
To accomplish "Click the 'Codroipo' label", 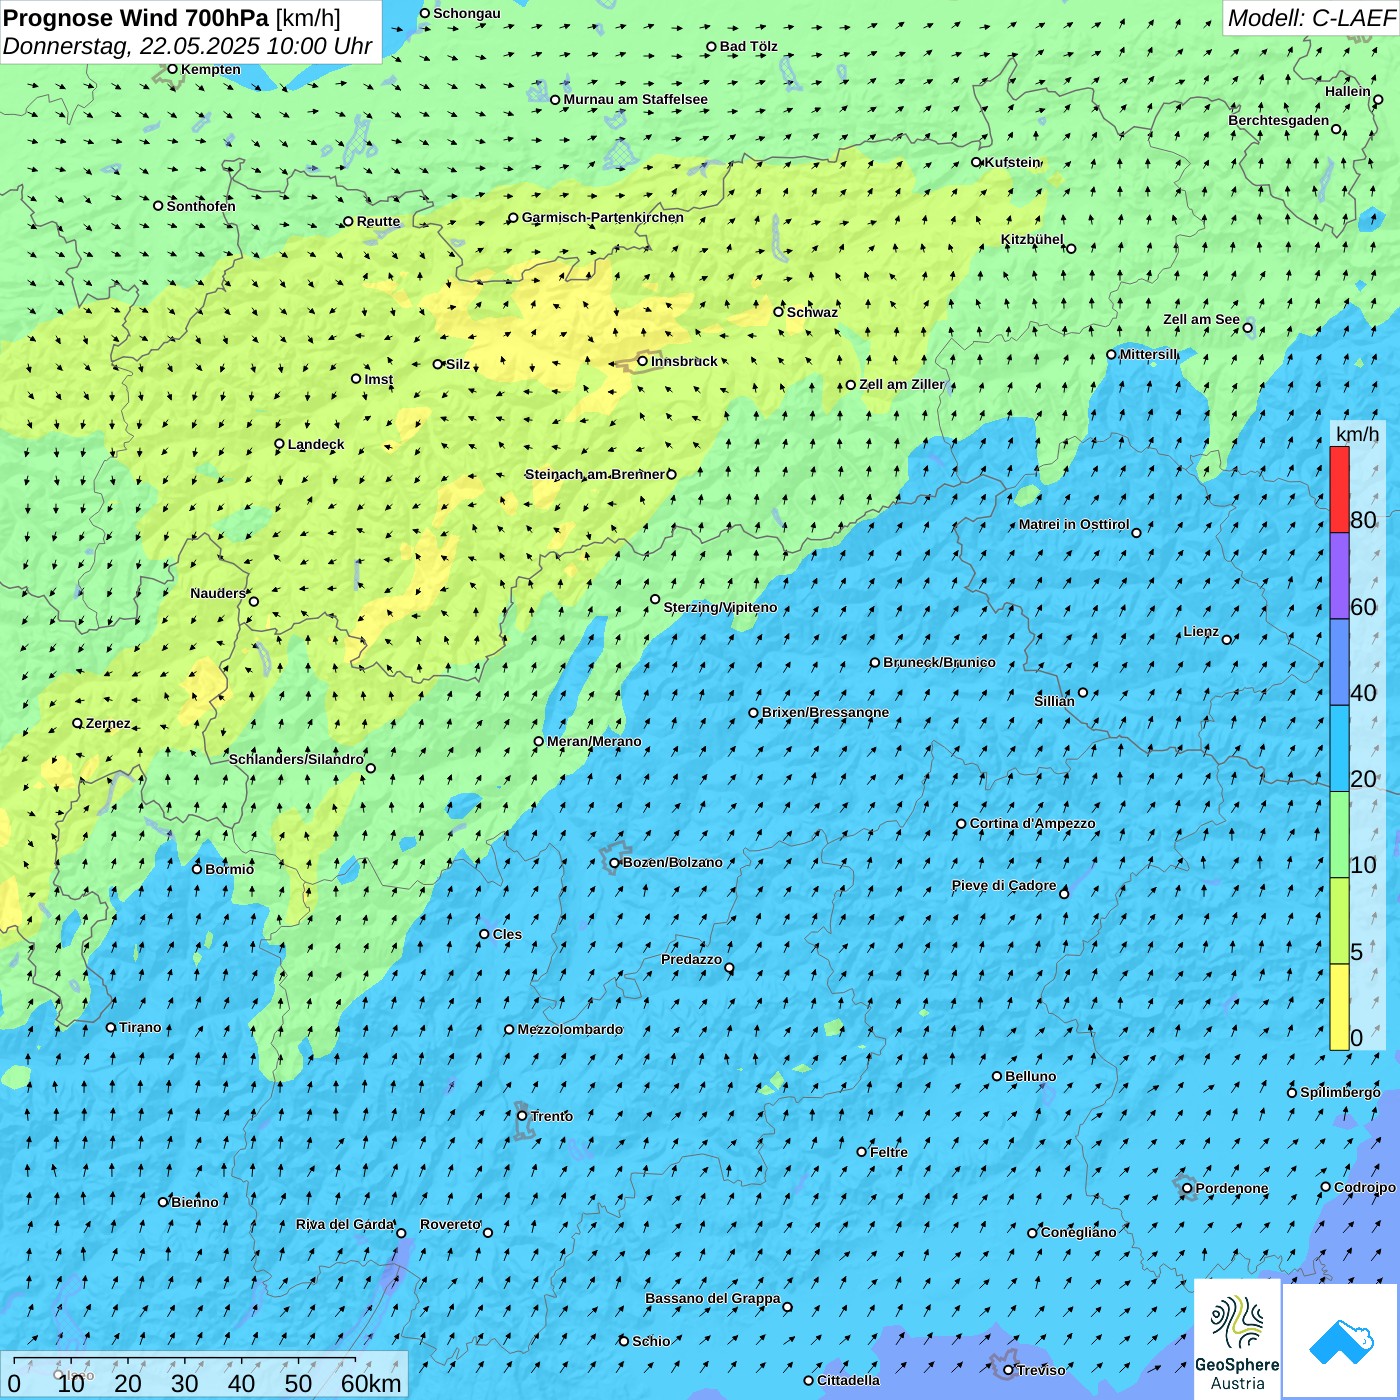I will (1365, 1187).
